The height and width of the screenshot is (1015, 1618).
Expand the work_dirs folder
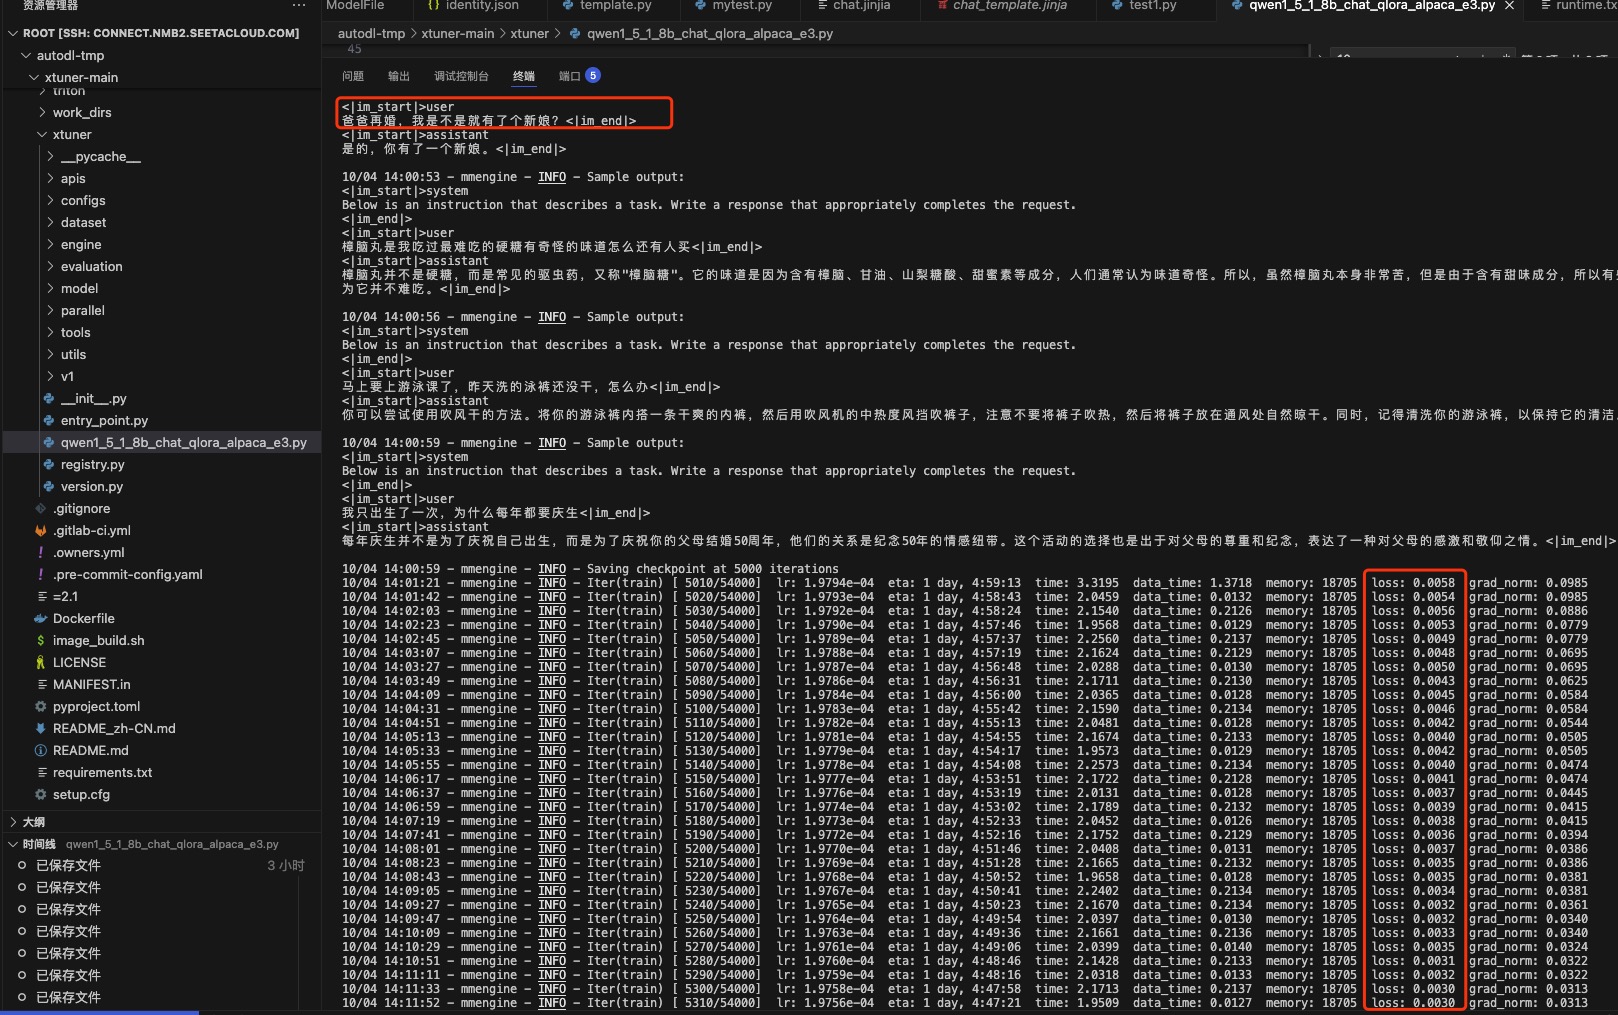pyautogui.click(x=43, y=113)
